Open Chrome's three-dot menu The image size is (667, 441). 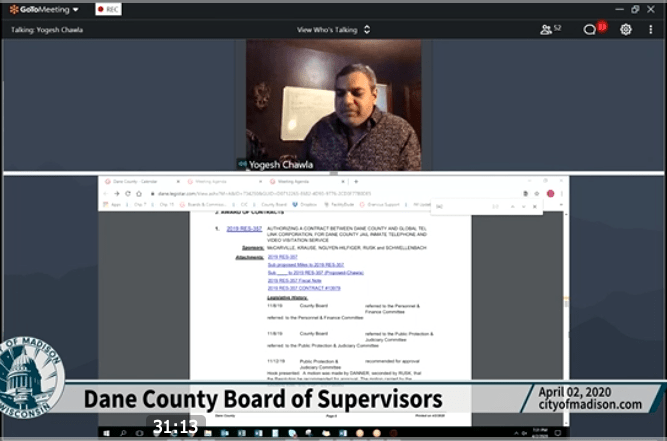point(562,193)
